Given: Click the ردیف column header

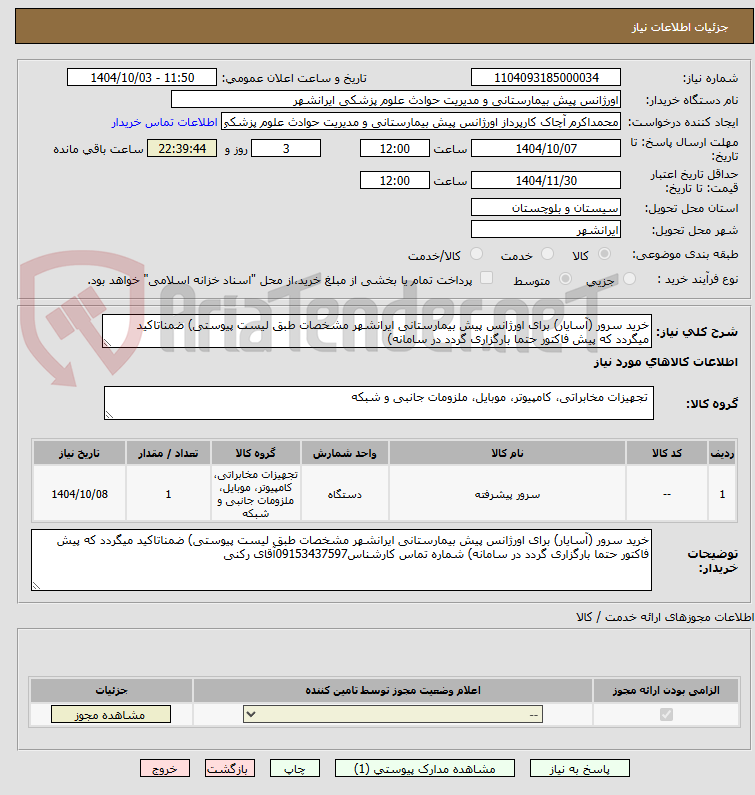Looking at the screenshot, I should tap(722, 453).
